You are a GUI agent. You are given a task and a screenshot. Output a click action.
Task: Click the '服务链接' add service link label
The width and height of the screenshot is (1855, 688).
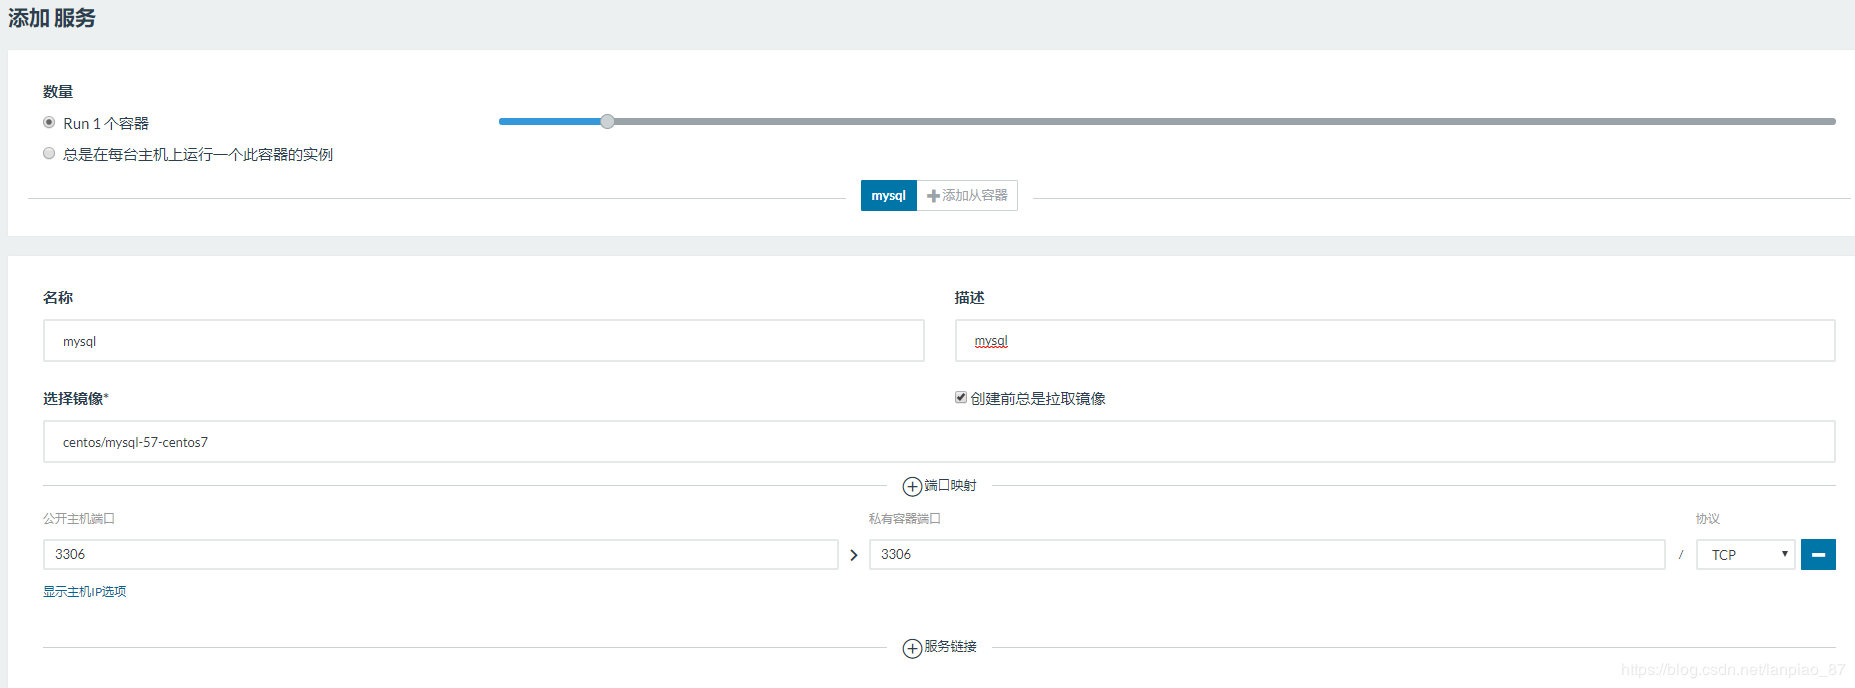(x=950, y=646)
